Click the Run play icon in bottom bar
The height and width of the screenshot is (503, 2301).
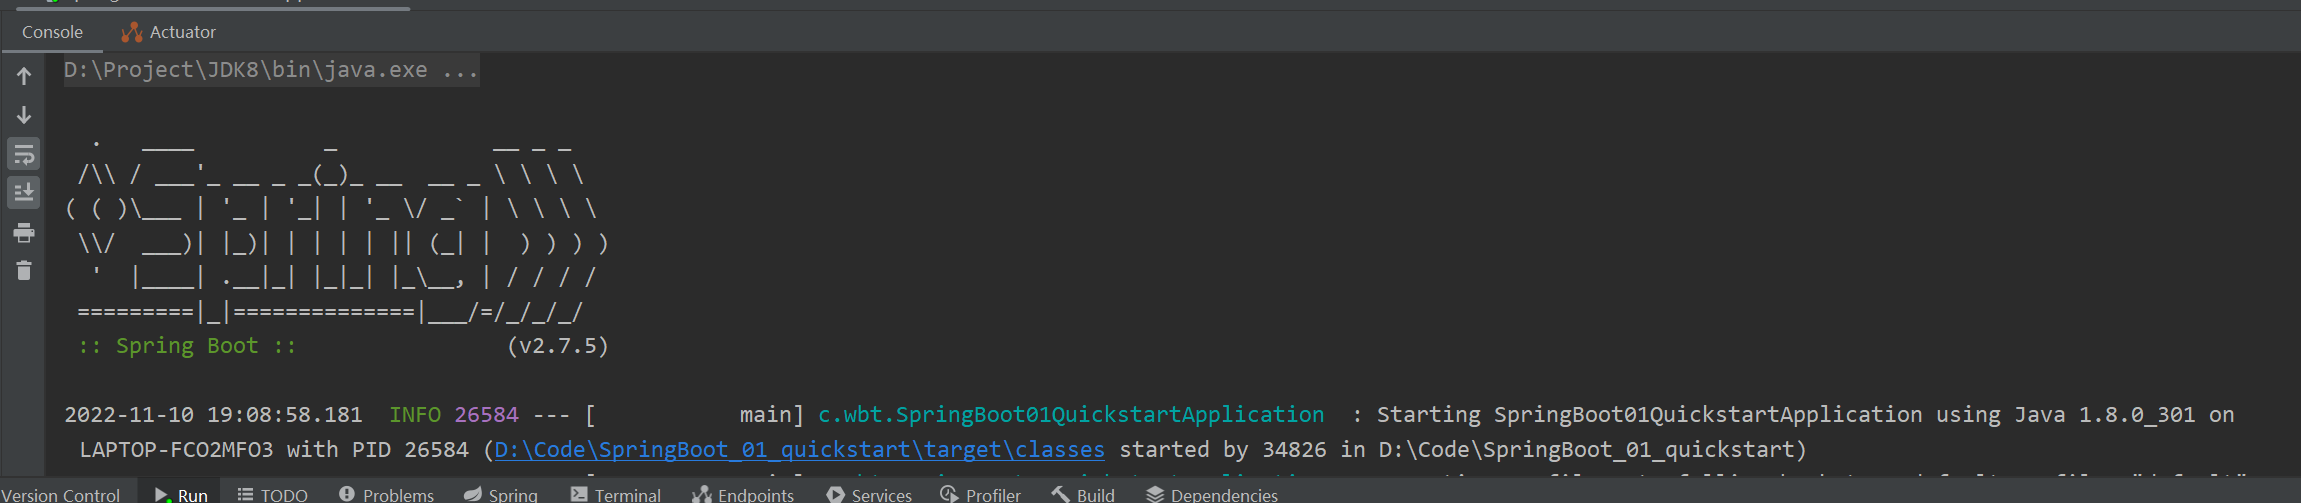click(161, 495)
